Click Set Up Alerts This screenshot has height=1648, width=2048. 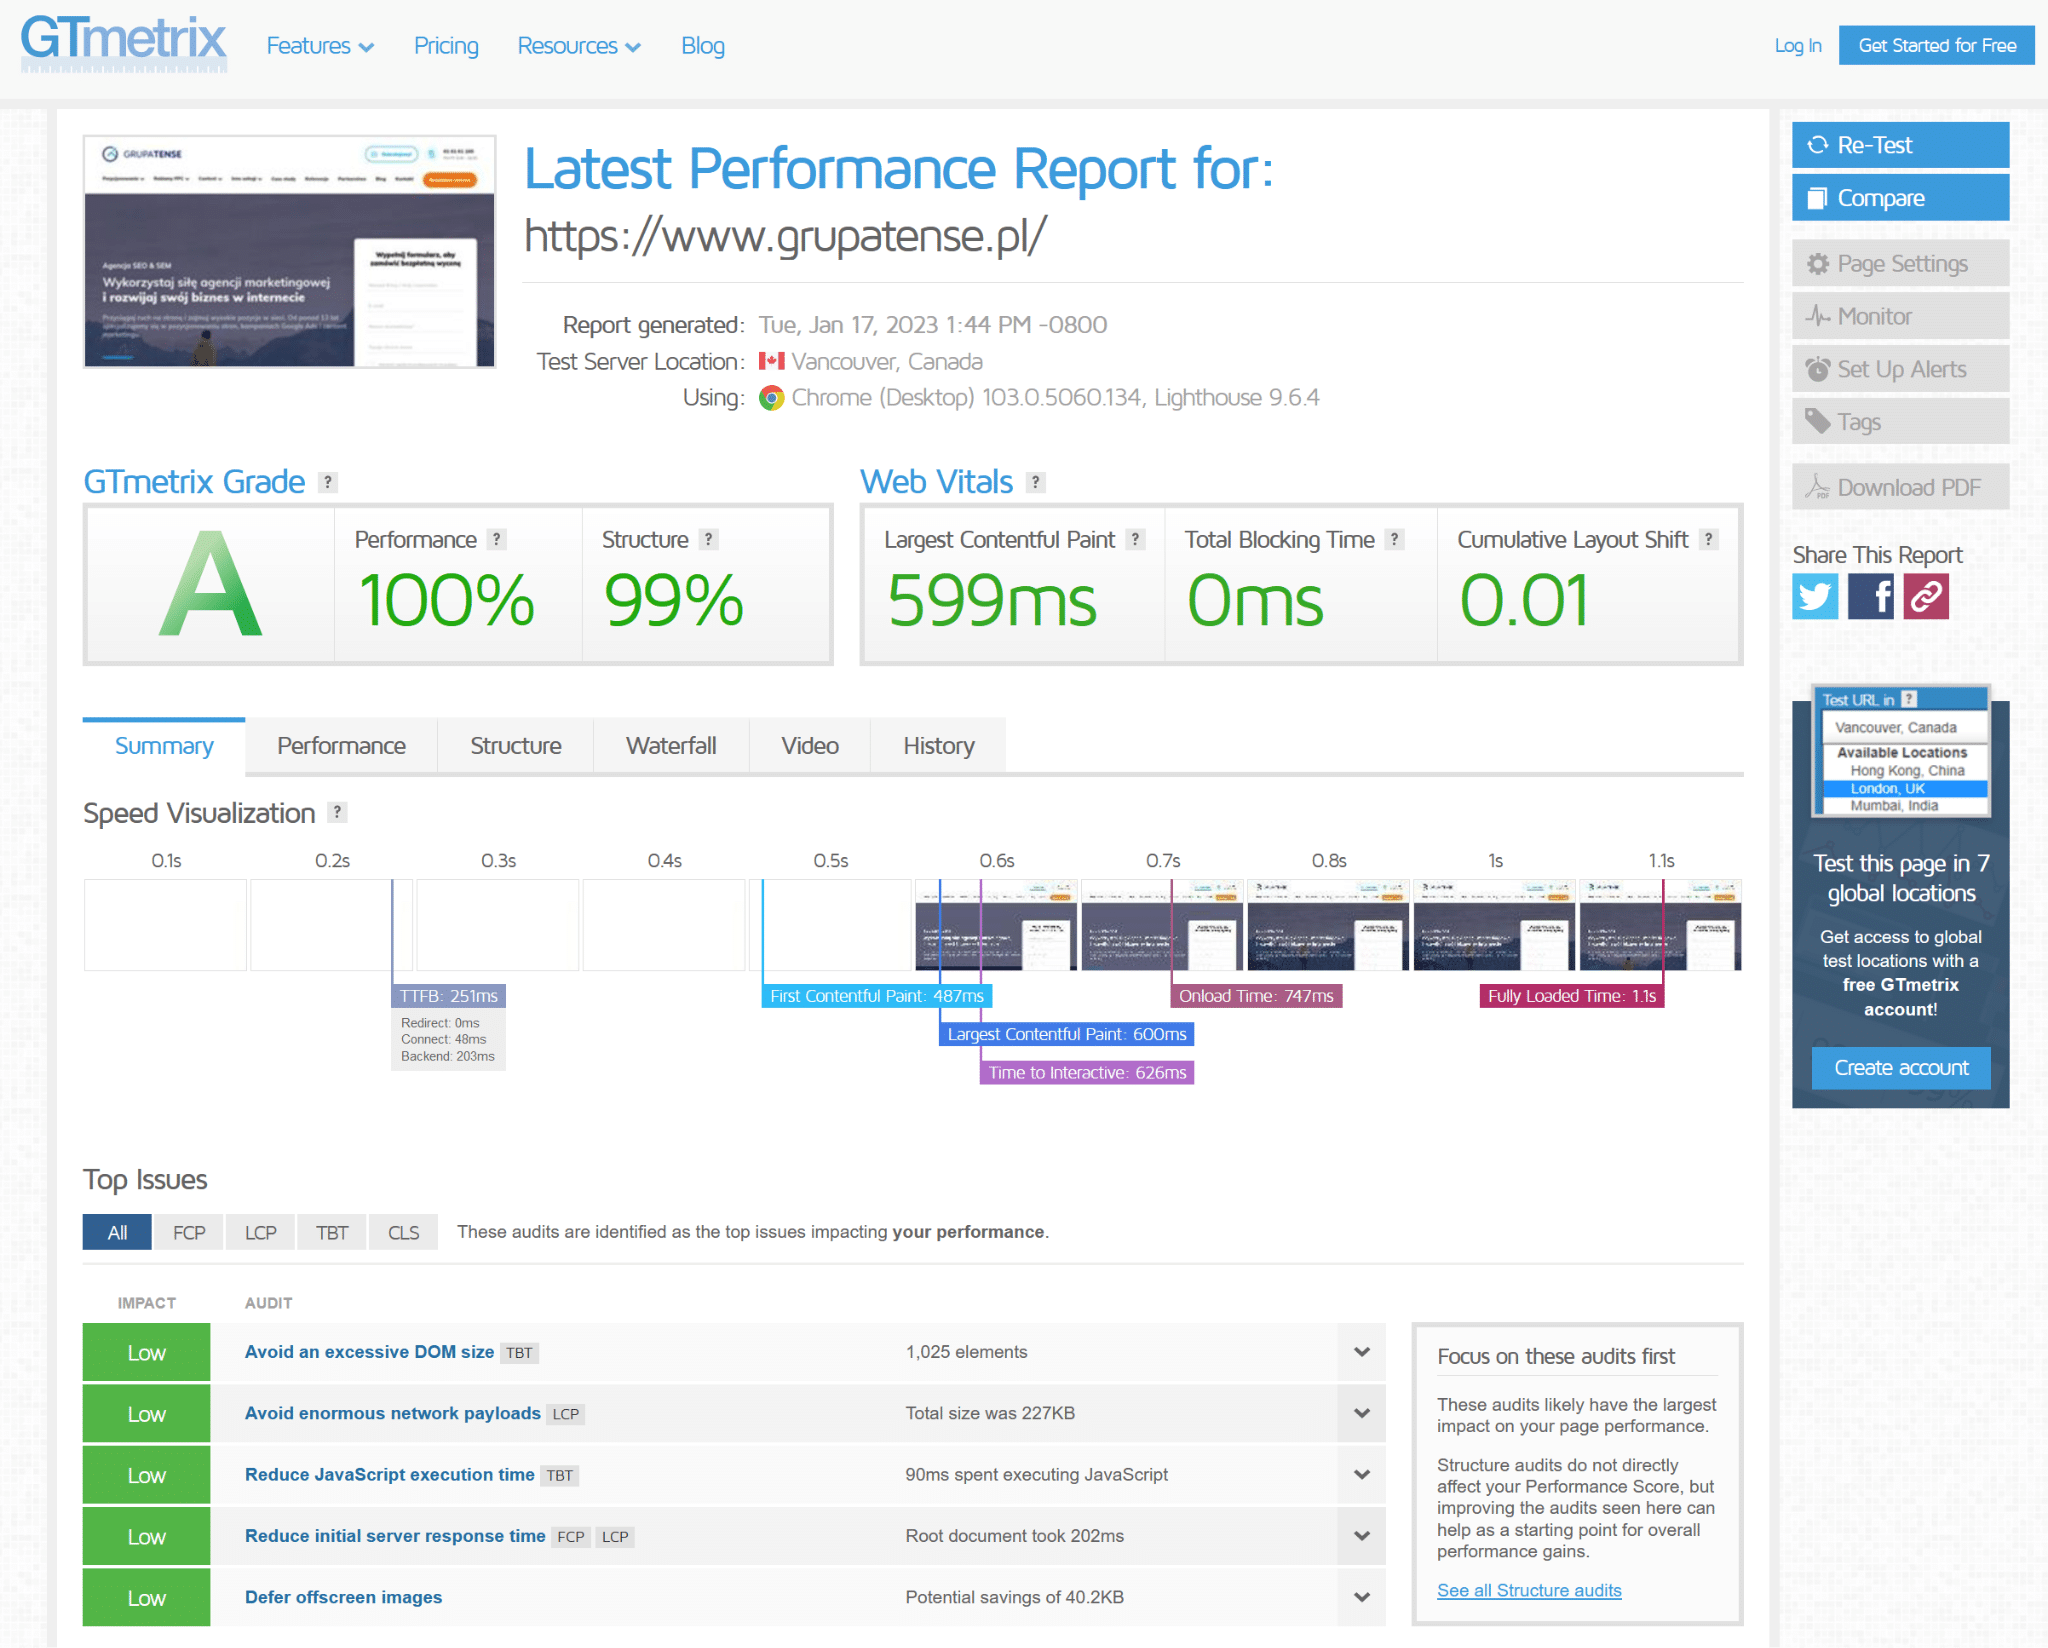1900,370
